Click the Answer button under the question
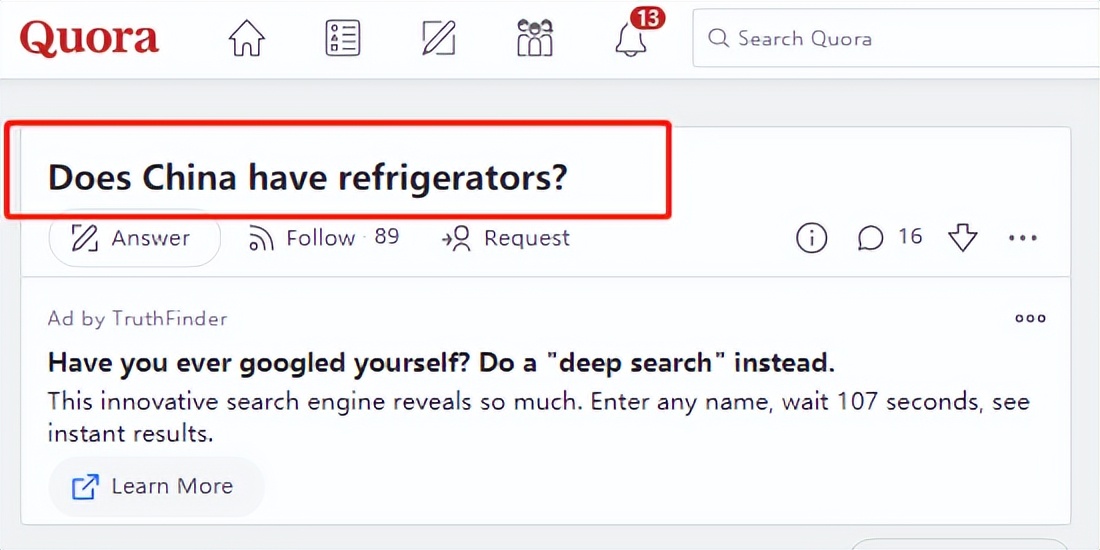Viewport: 1100px width, 550px height. pyautogui.click(x=134, y=238)
